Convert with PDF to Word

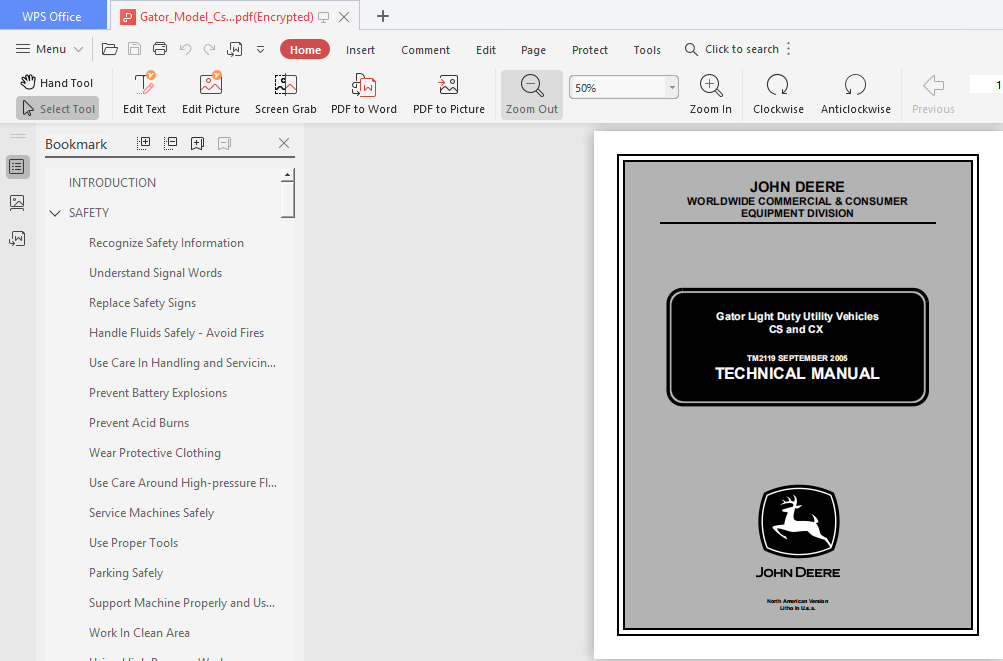(364, 93)
